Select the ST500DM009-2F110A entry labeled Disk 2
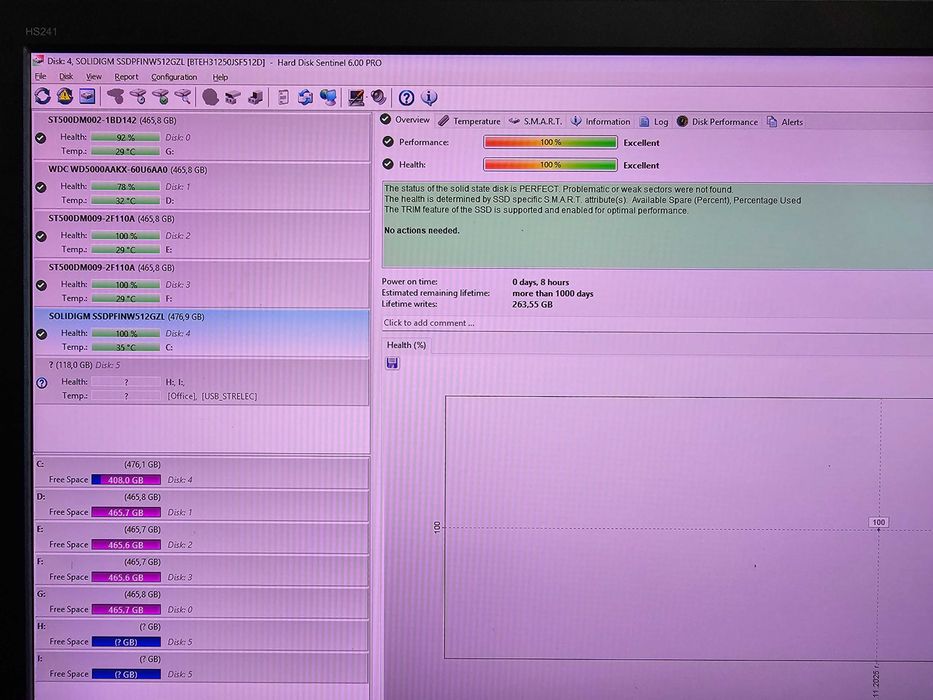Screen dimensions: 933x700 coord(202,234)
